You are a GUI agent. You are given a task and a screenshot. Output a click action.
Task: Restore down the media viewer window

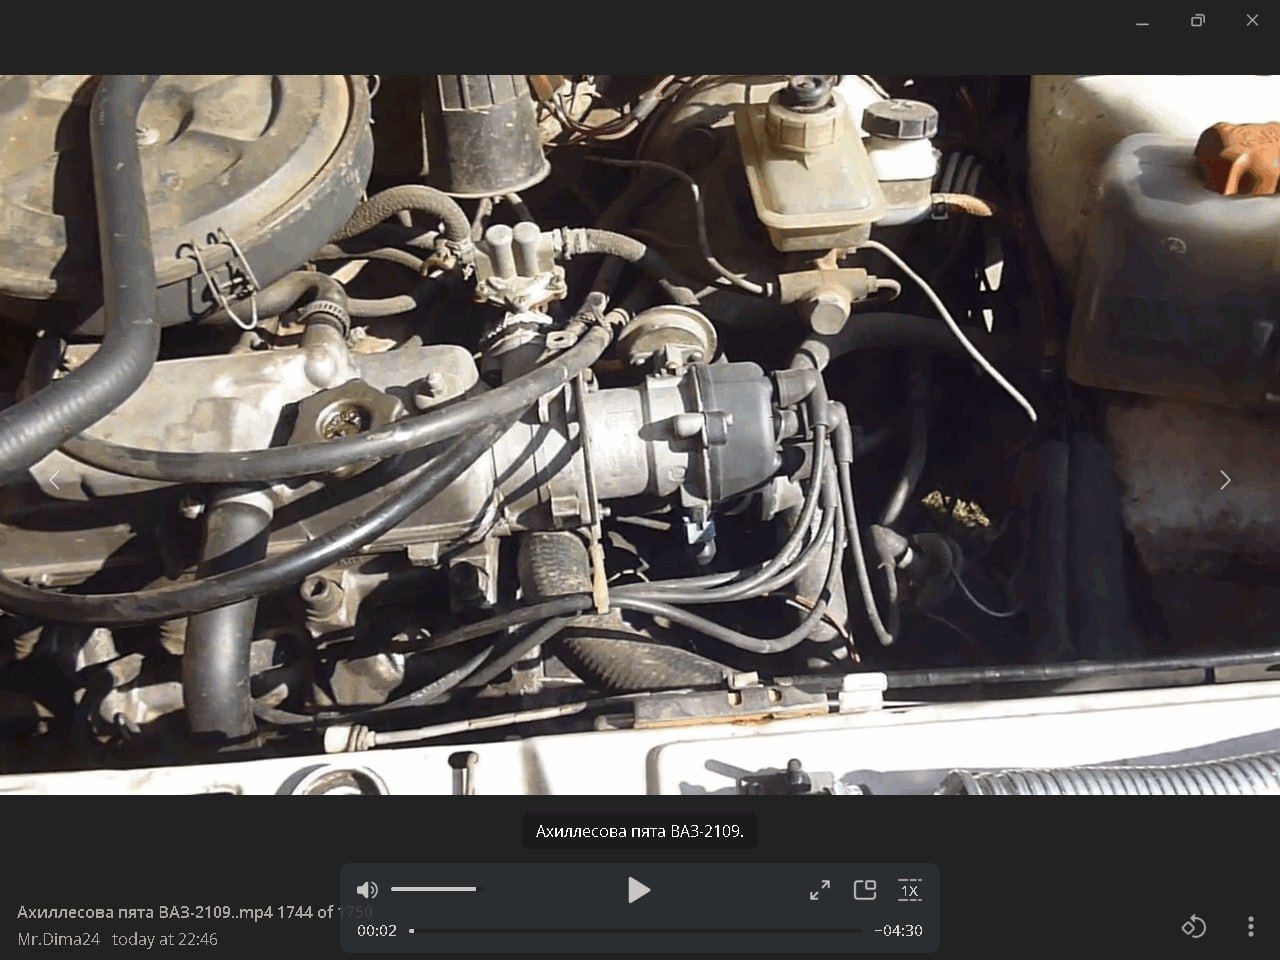[x=1198, y=20]
